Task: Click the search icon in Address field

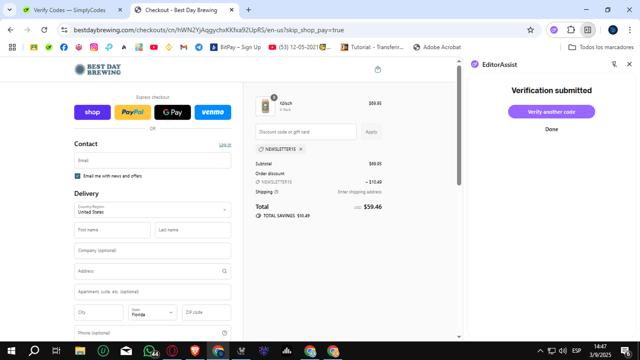Action: click(224, 271)
